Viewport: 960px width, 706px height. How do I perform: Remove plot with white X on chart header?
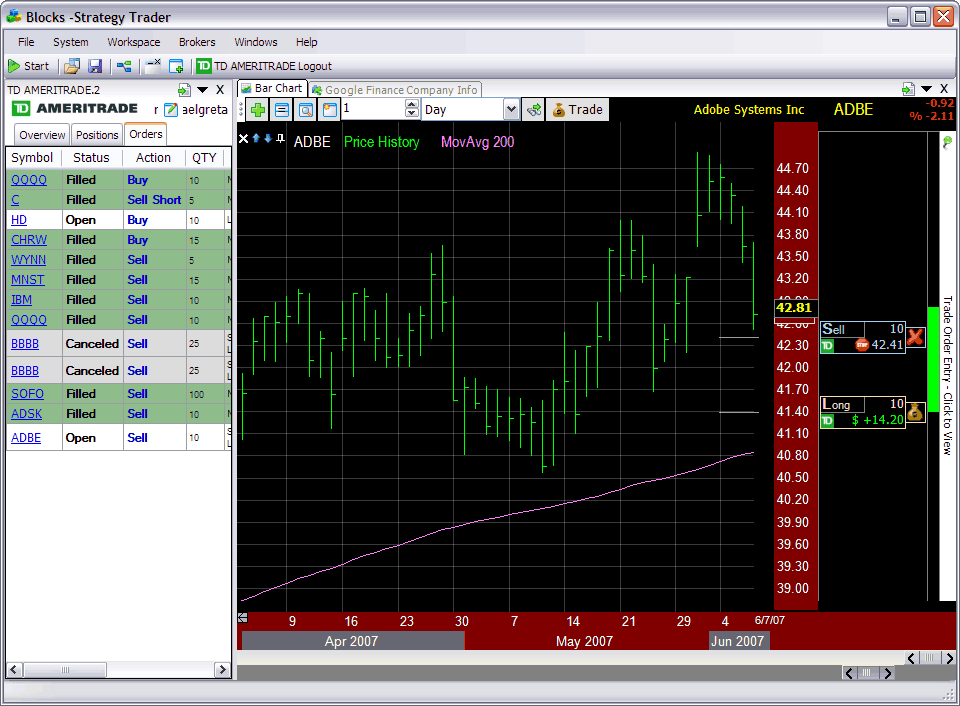pyautogui.click(x=243, y=139)
